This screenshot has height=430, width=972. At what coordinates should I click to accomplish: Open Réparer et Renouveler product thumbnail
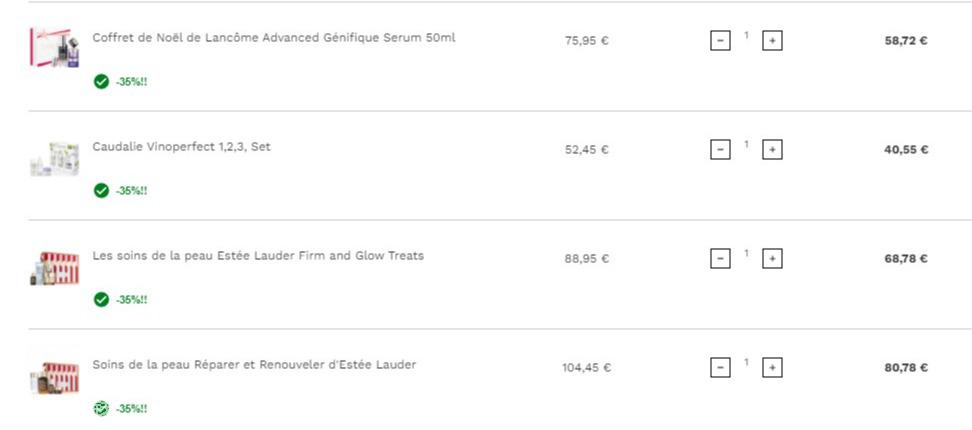(55, 377)
